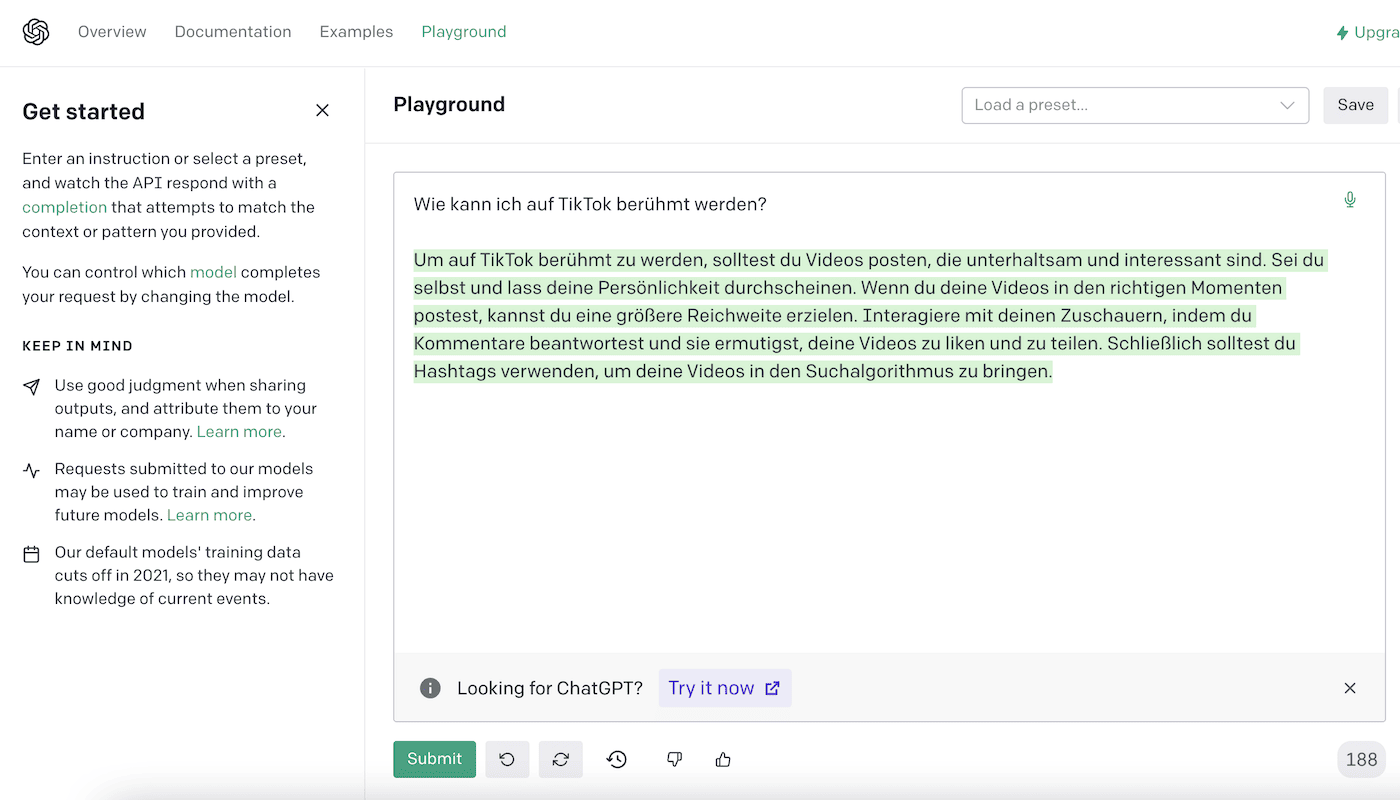Open the history clock icon
Image resolution: width=1400 pixels, height=800 pixels.
click(617, 759)
